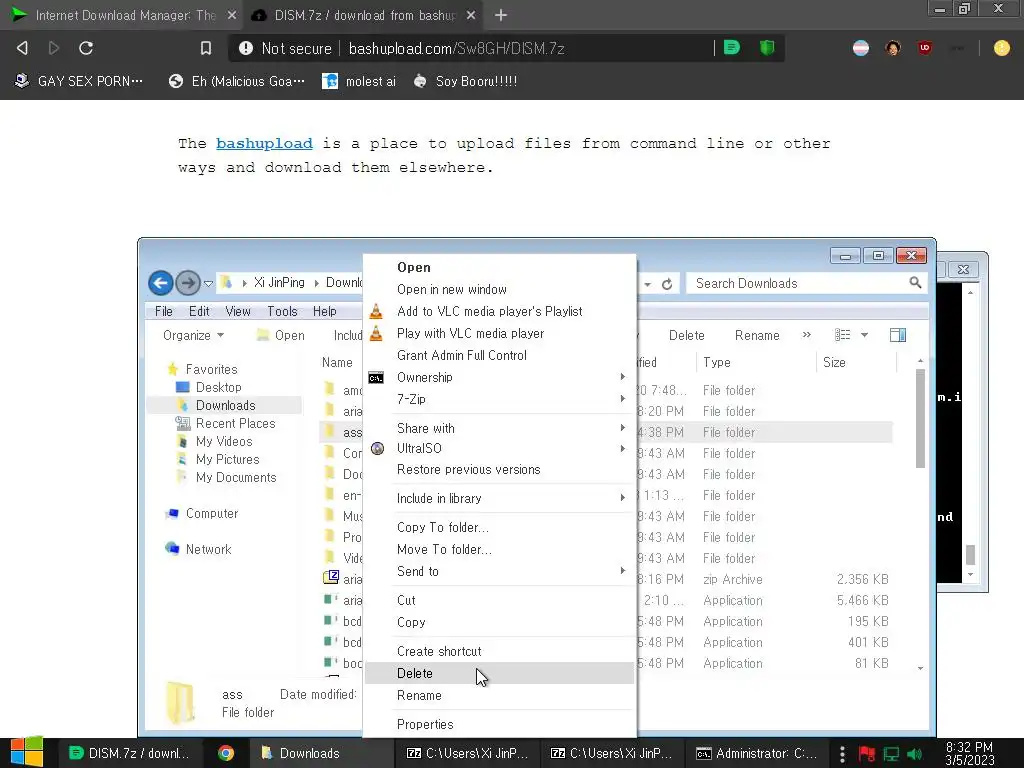This screenshot has height=768, width=1024.
Task: Select Recent Places in the navigation pane
Action: point(225,423)
